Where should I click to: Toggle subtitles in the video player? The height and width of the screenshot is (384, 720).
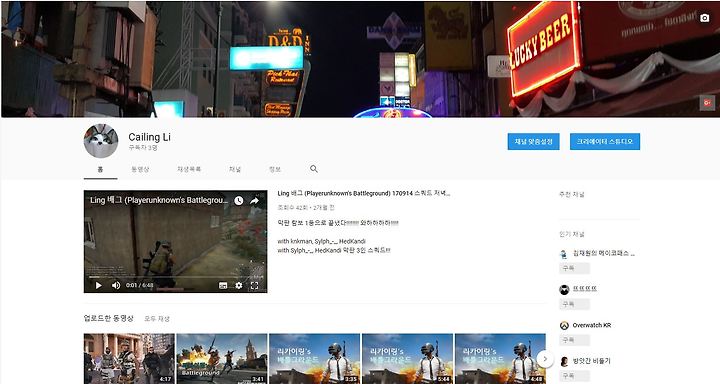coord(223,286)
